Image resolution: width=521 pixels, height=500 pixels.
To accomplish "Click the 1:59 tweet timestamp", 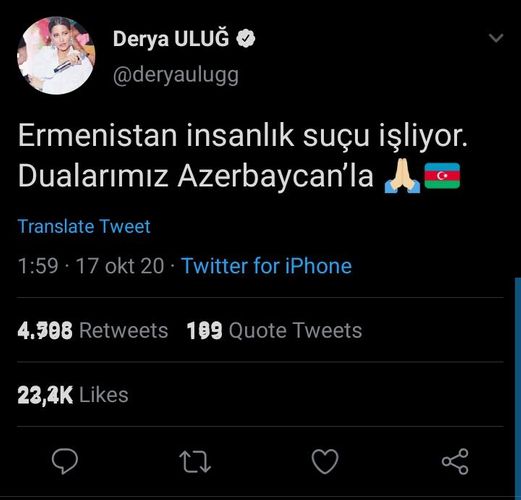I will [38, 266].
